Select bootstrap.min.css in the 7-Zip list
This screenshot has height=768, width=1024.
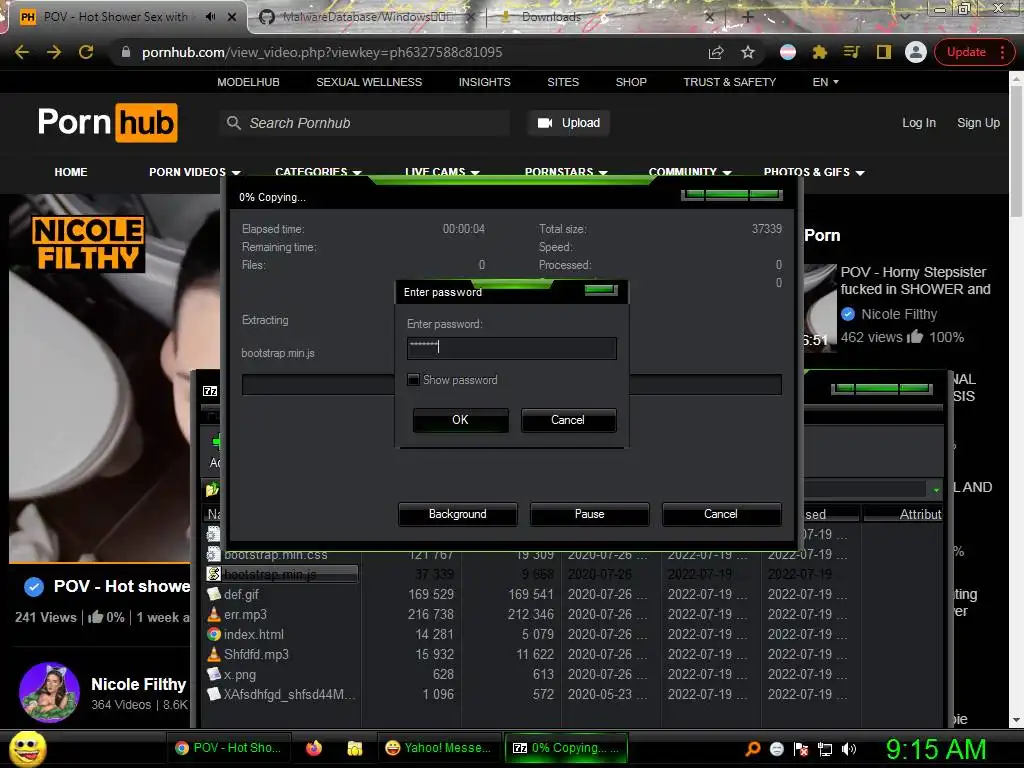coord(275,556)
